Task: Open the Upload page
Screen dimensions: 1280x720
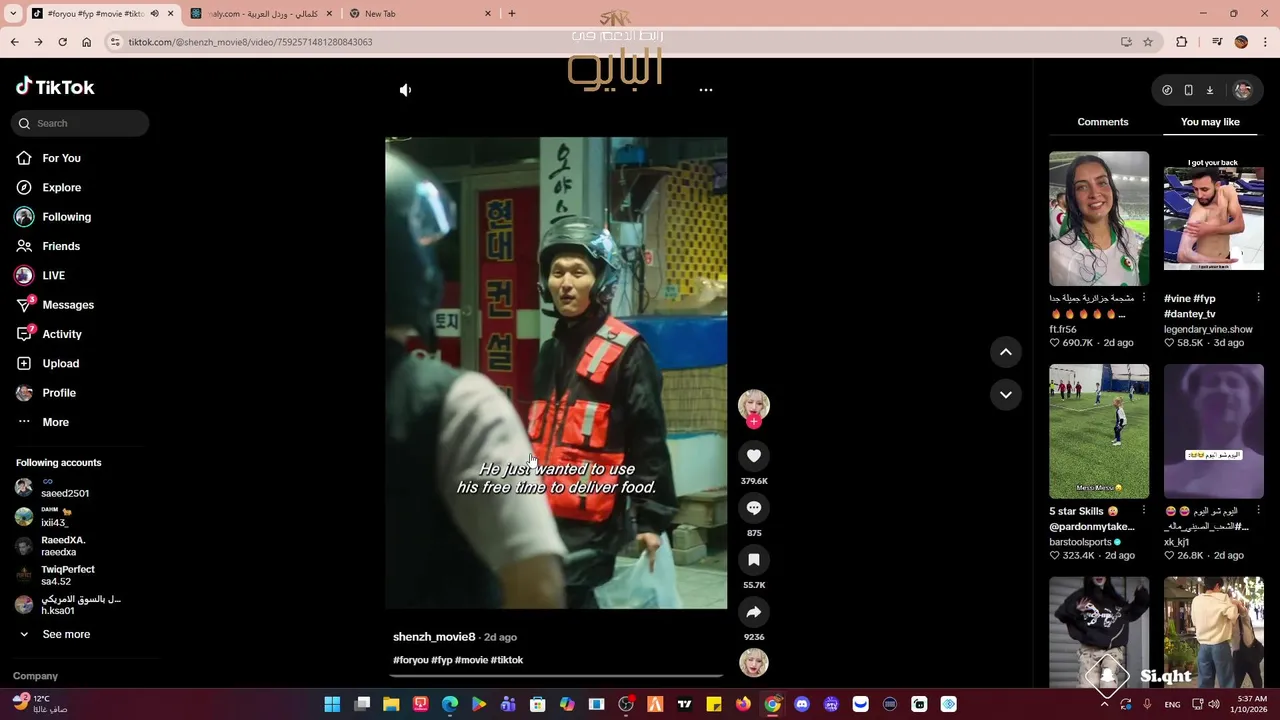Action: tap(60, 363)
